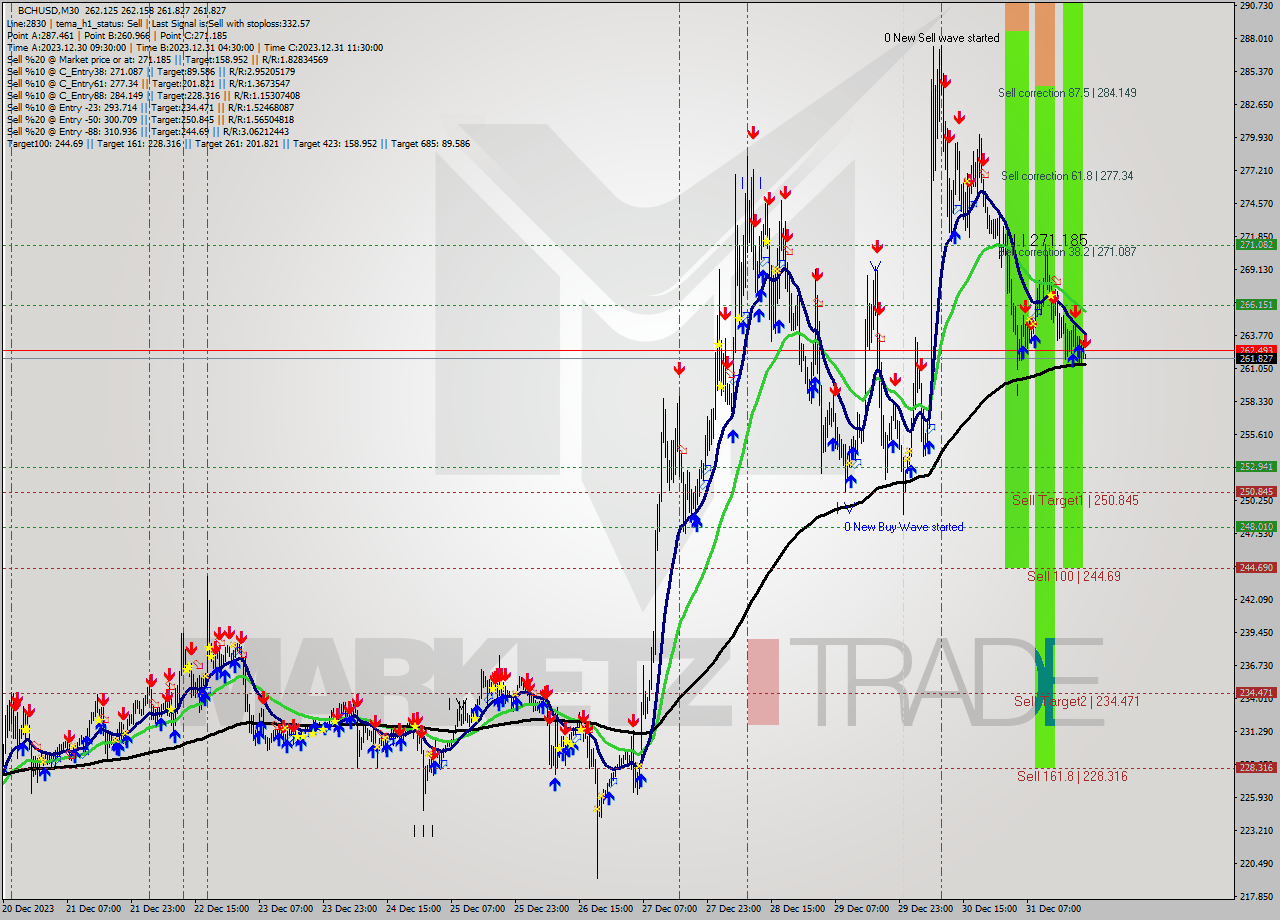
Task: Click the red 234.471 price tag
Action: click(1256, 692)
